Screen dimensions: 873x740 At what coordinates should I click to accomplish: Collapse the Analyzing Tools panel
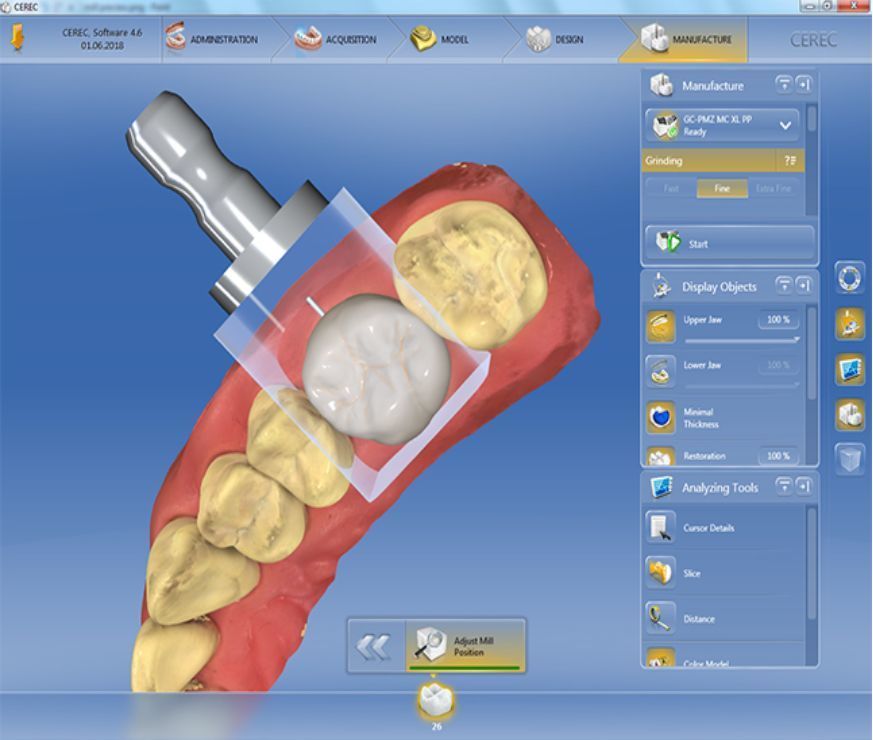784,486
